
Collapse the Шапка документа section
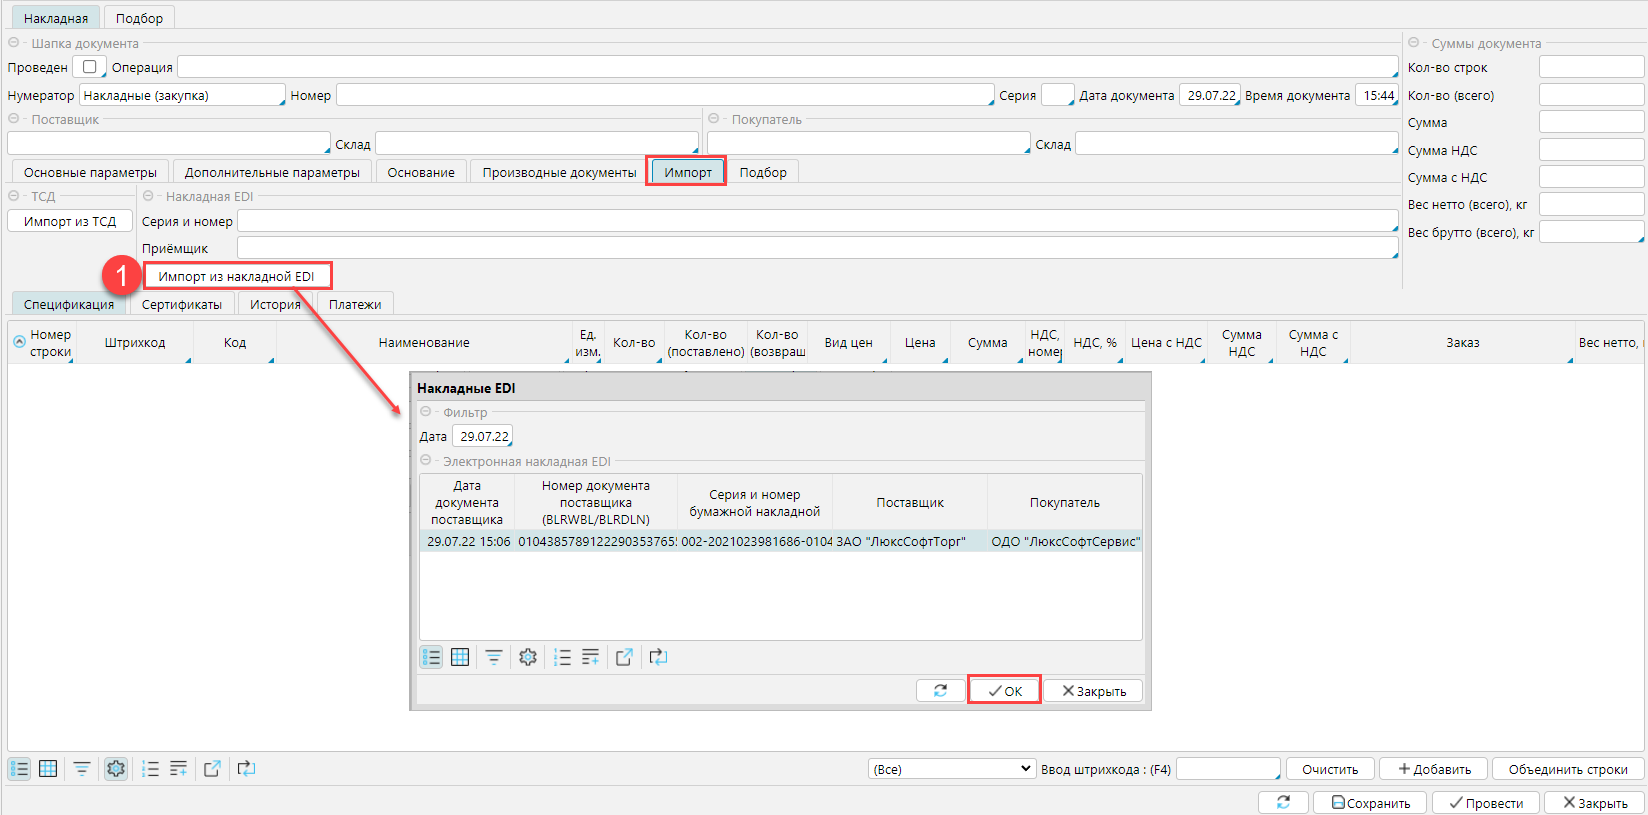coord(14,43)
